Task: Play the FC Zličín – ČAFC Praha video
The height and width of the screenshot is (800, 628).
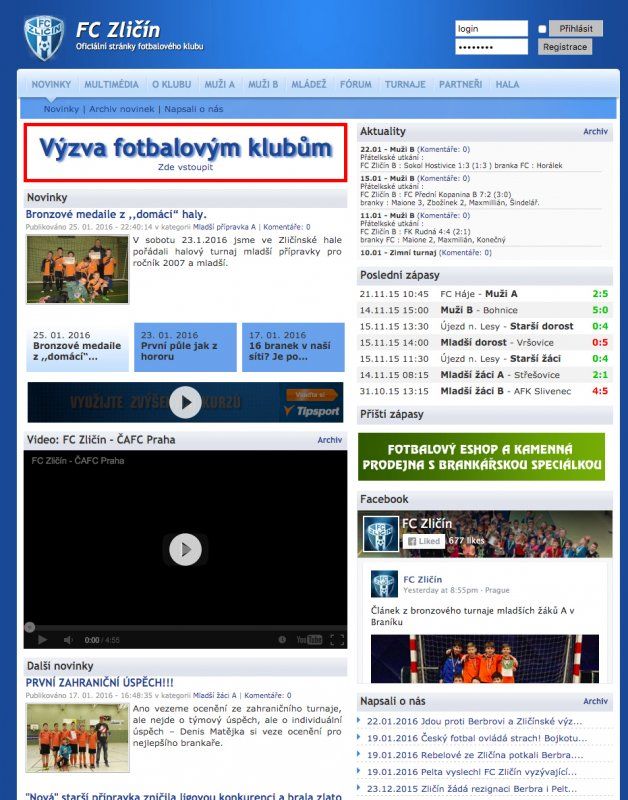Action: pyautogui.click(x=185, y=548)
